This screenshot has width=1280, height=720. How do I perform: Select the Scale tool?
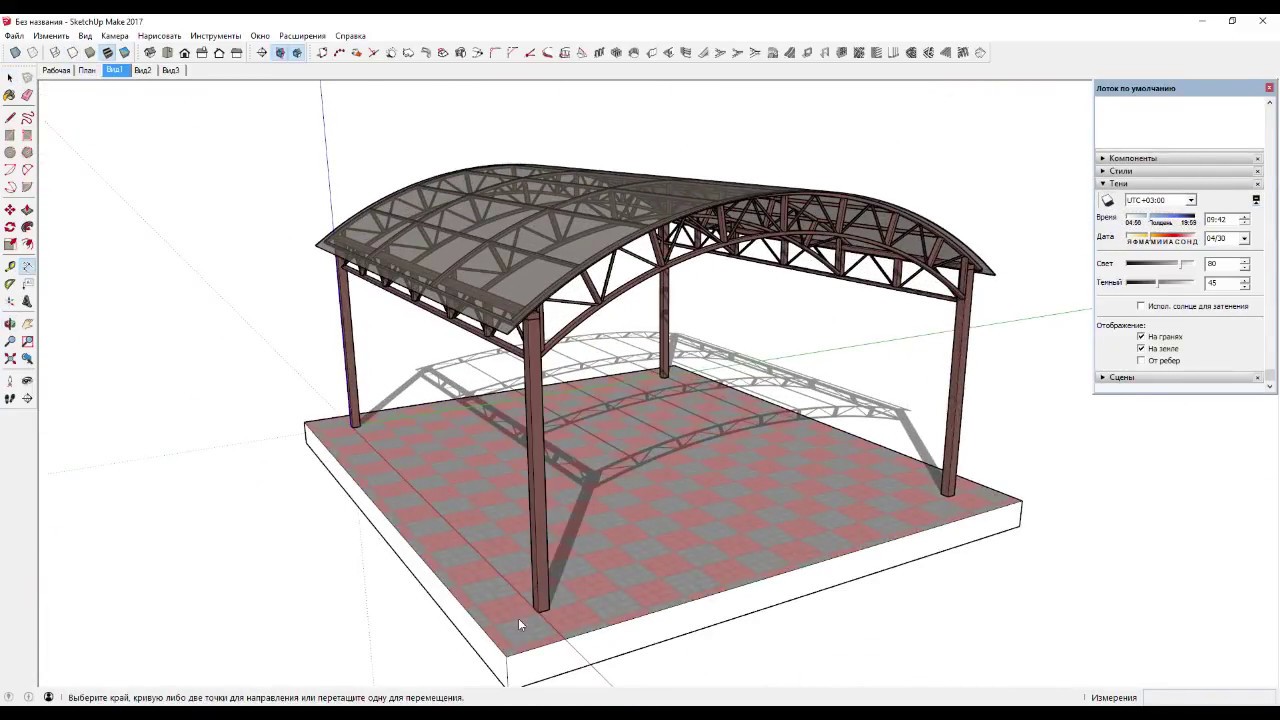point(10,244)
